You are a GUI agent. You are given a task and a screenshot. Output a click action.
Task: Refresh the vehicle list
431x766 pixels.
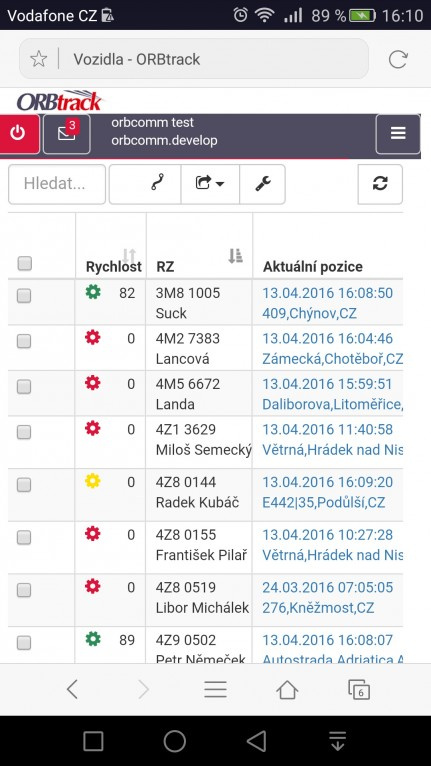(380, 184)
